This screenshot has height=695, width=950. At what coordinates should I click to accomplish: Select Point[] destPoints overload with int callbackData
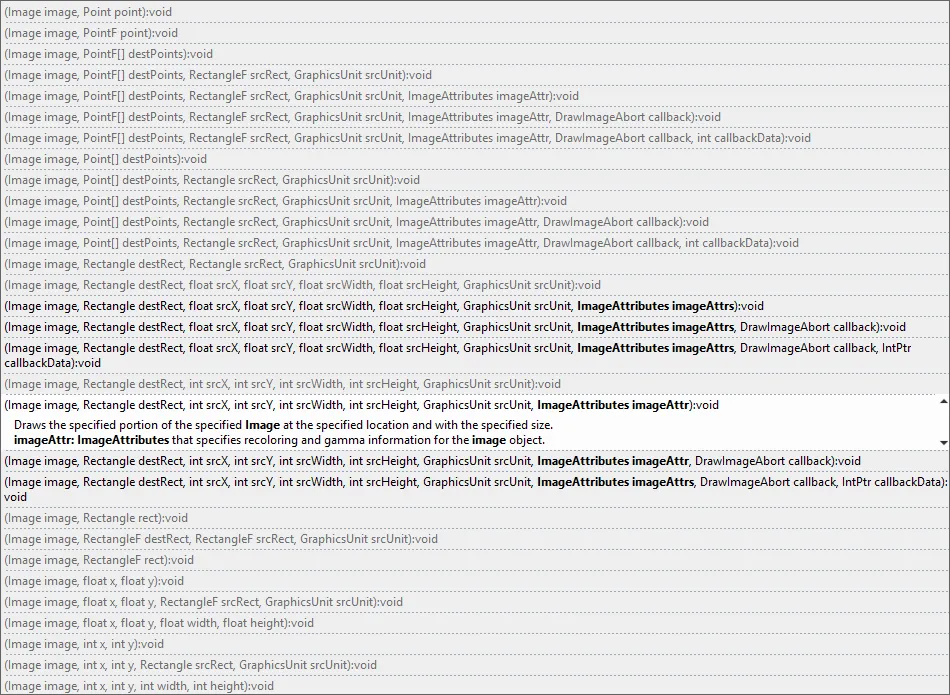[x=401, y=243]
